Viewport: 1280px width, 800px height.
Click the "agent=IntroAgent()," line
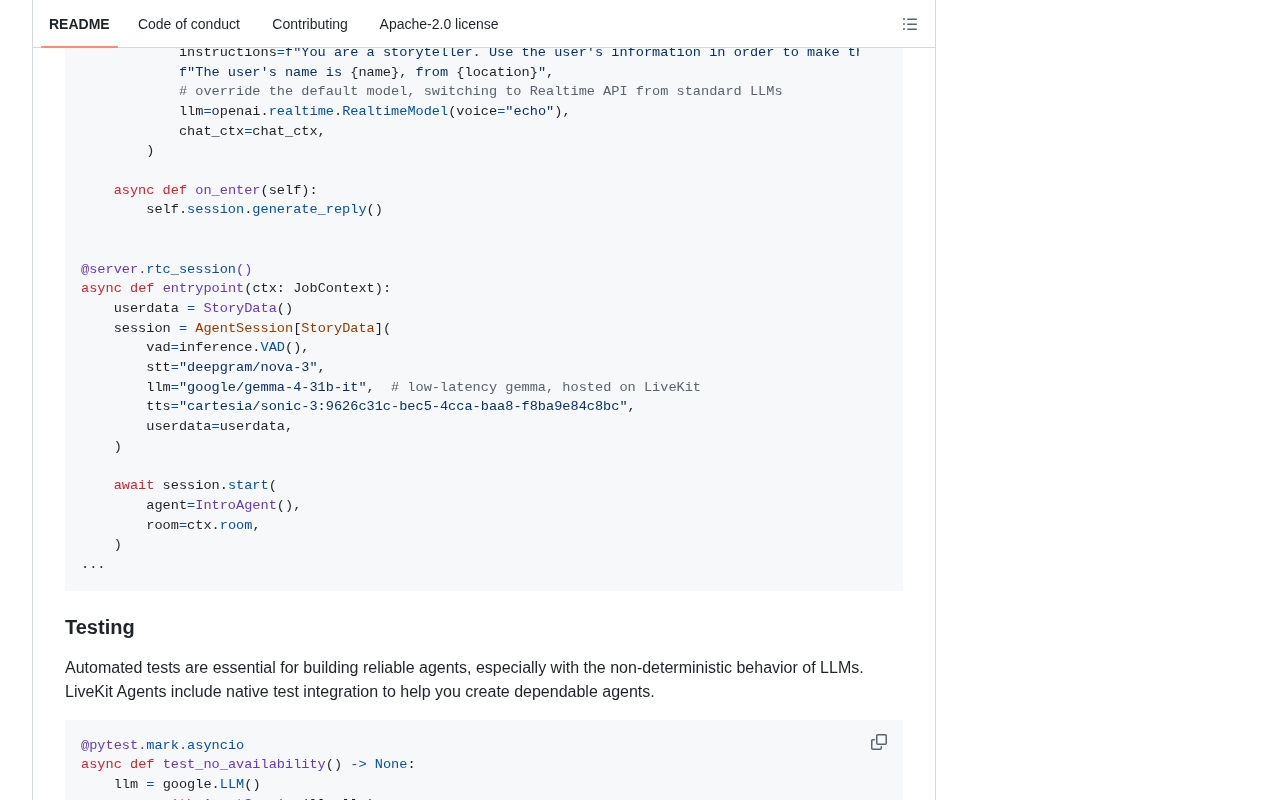pos(224,505)
